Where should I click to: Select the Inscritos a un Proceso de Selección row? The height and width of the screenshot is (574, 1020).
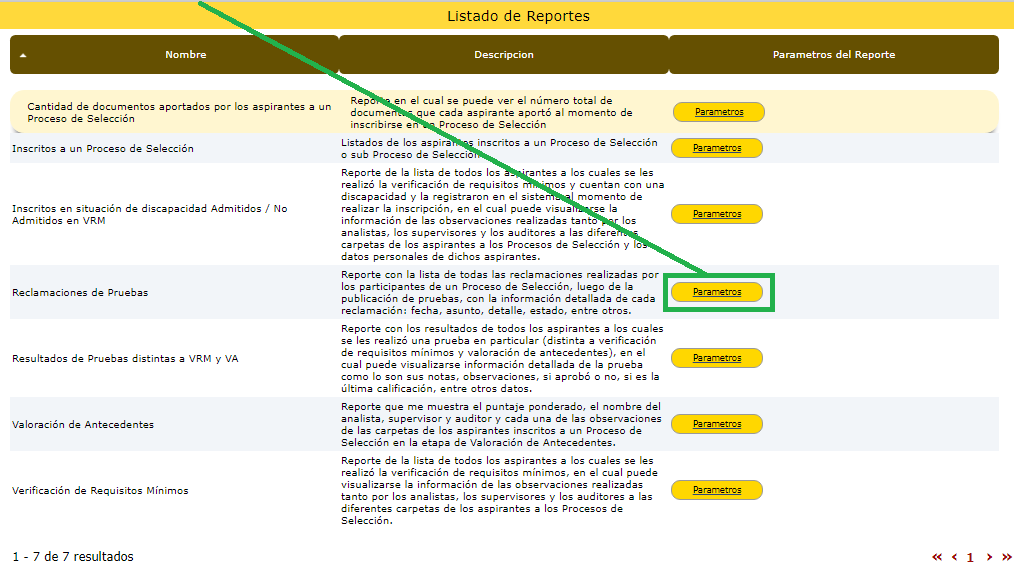[x=102, y=149]
